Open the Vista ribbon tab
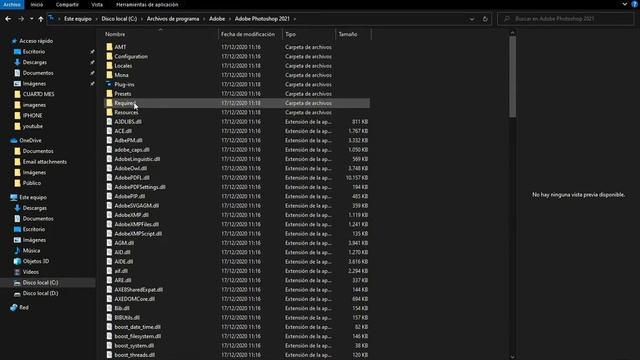This screenshot has width=640, height=360. pos(97,4)
